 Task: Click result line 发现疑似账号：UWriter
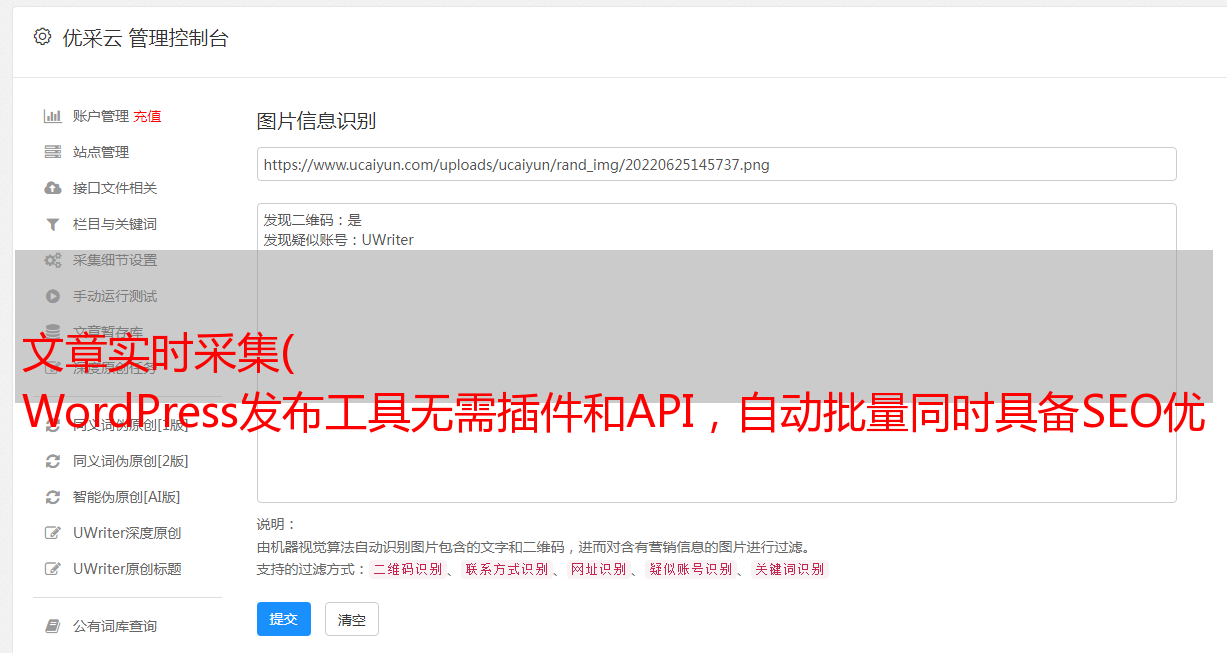pyautogui.click(x=339, y=240)
